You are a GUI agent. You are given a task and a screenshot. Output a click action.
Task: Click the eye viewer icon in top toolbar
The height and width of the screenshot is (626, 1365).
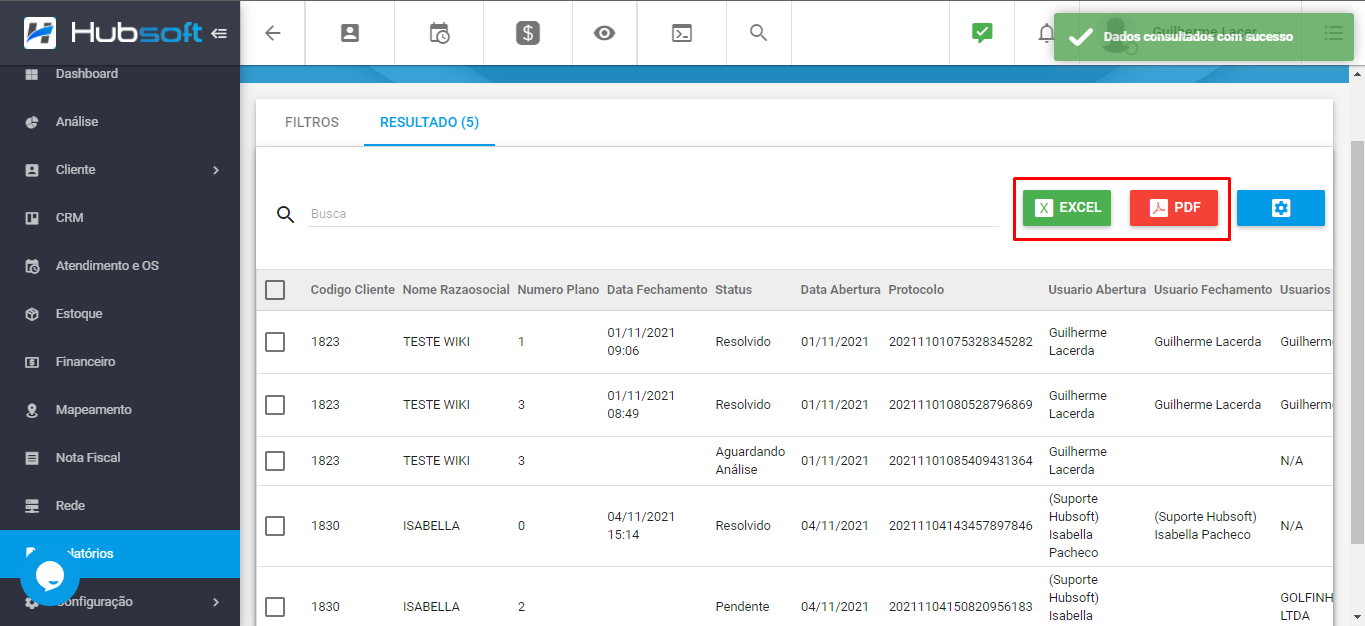(x=604, y=32)
